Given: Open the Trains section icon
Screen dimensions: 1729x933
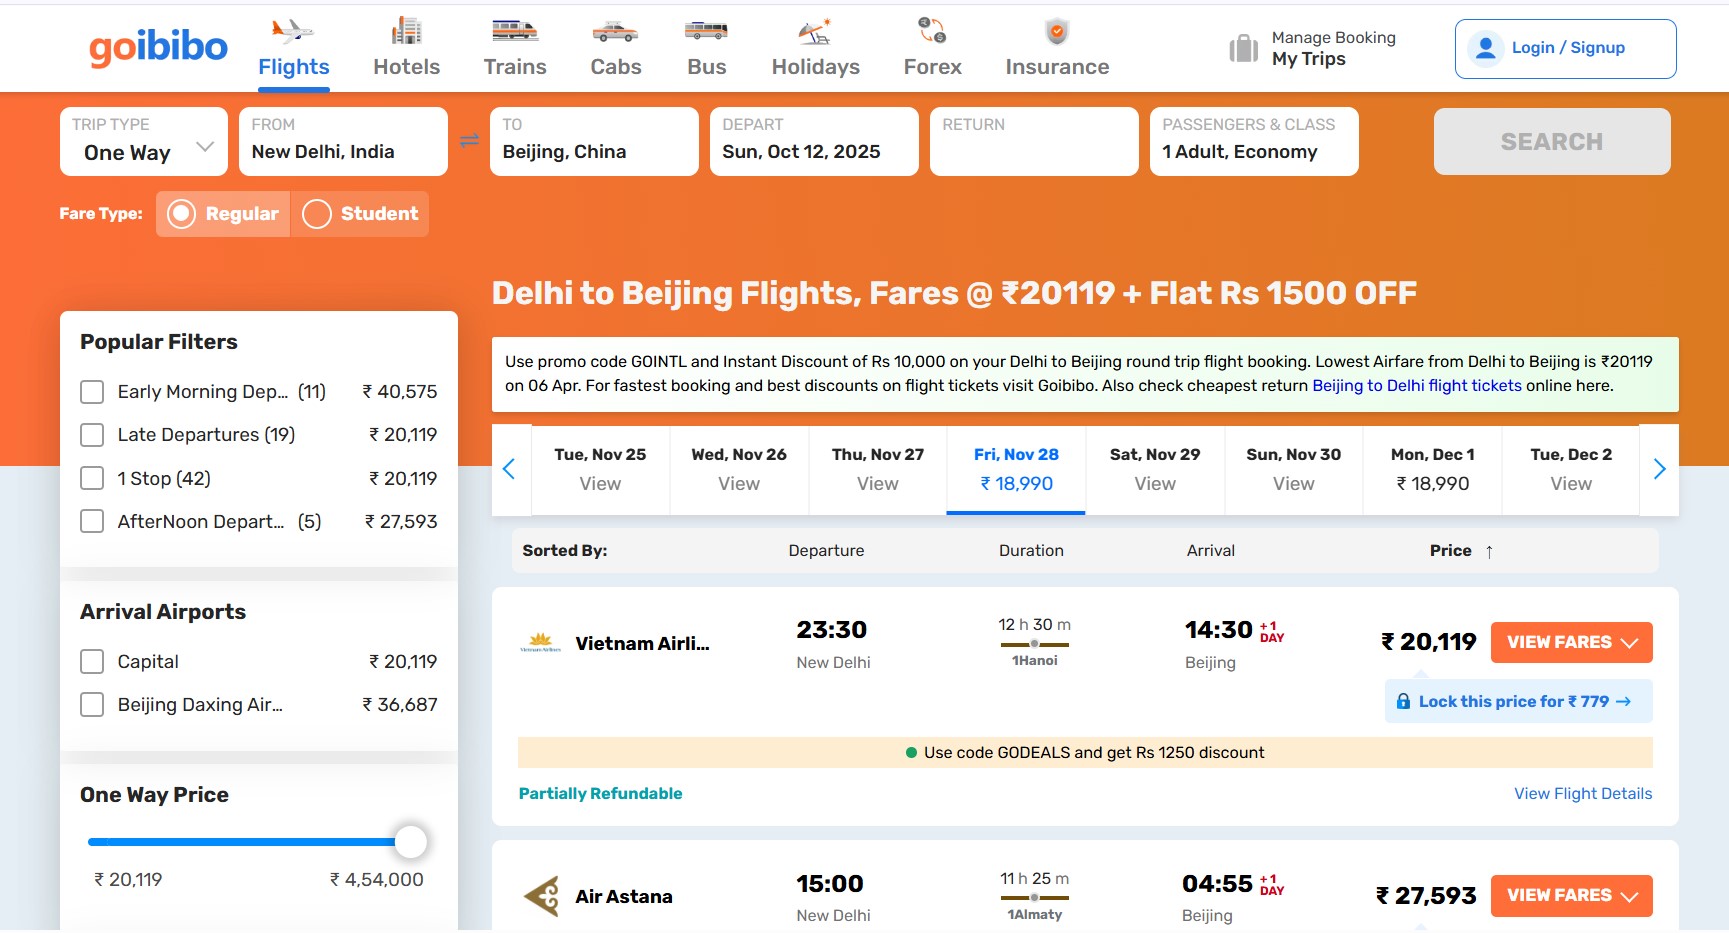Looking at the screenshot, I should (x=515, y=31).
